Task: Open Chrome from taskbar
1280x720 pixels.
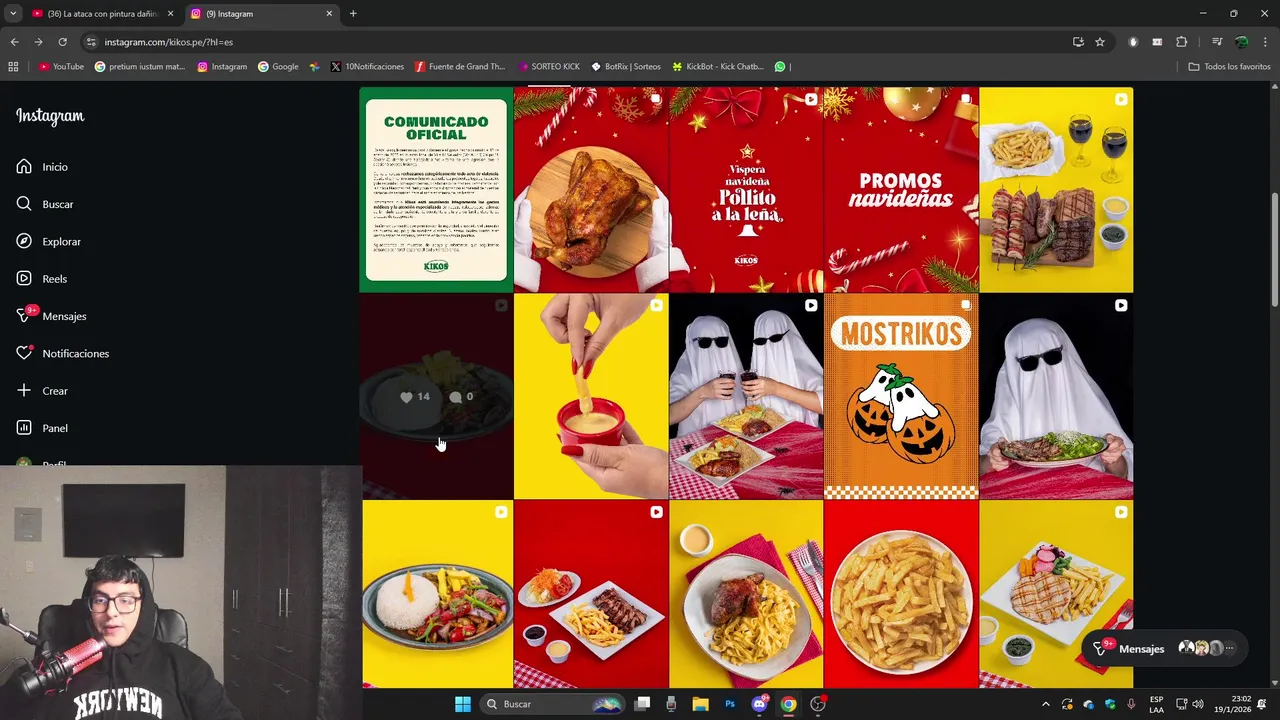Action: (788, 704)
